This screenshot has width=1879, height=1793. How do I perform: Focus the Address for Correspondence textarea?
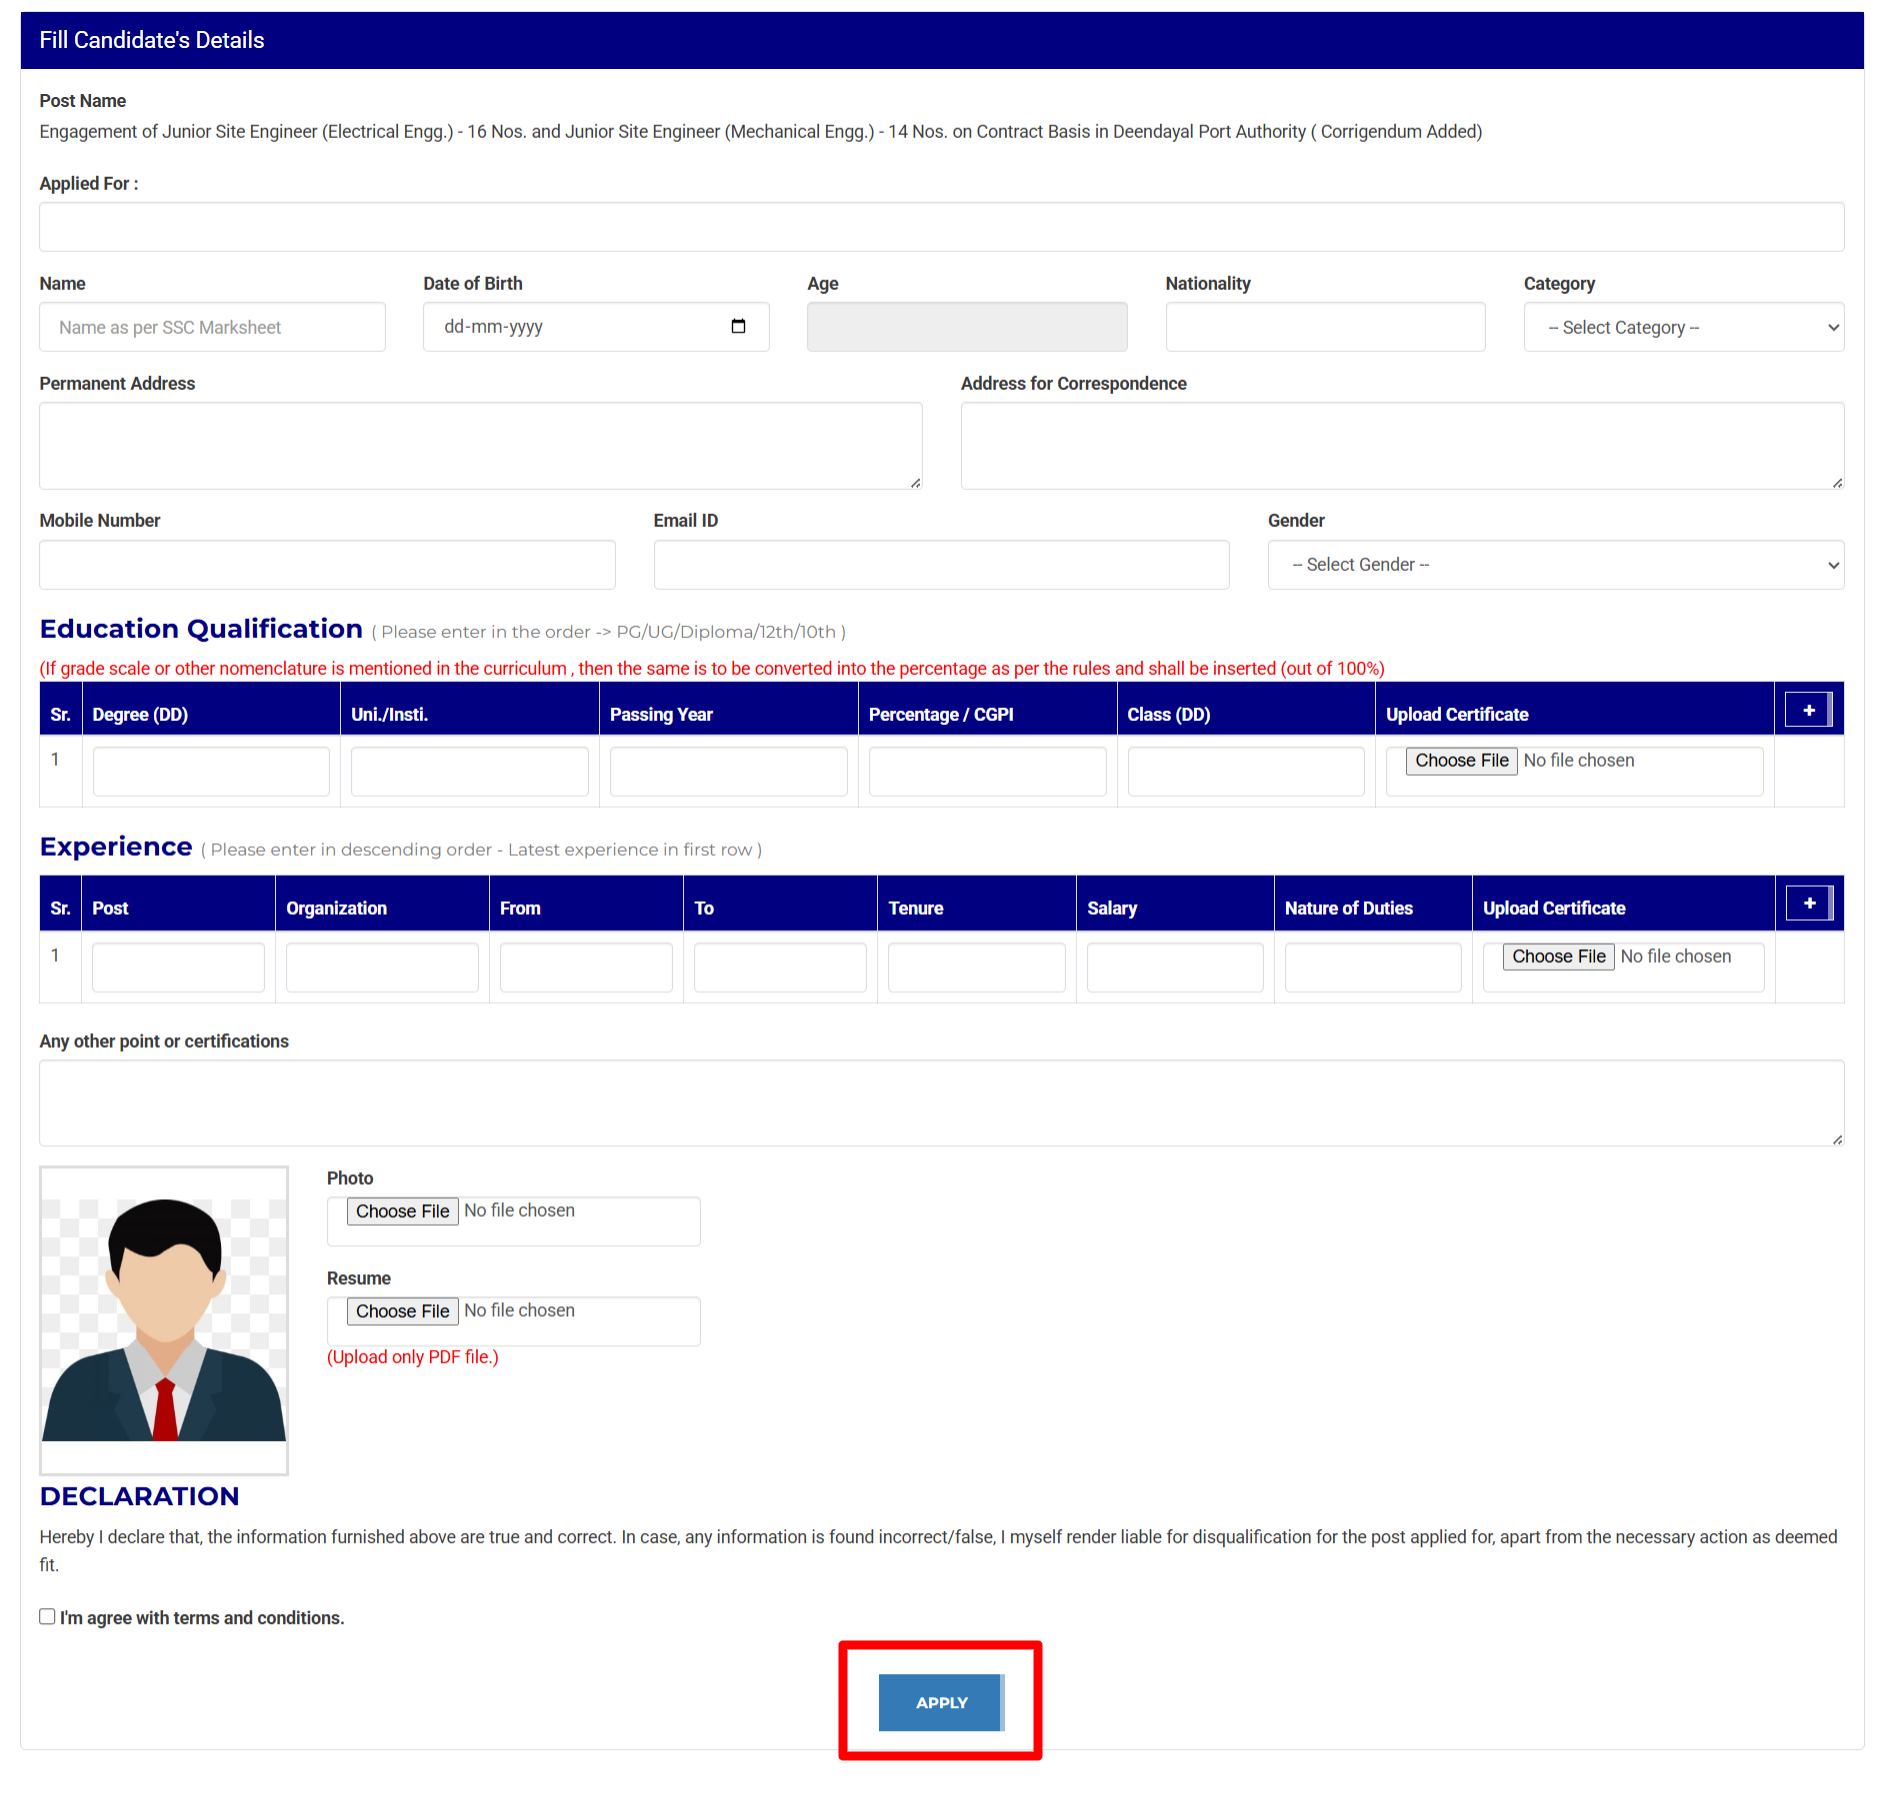click(1402, 446)
